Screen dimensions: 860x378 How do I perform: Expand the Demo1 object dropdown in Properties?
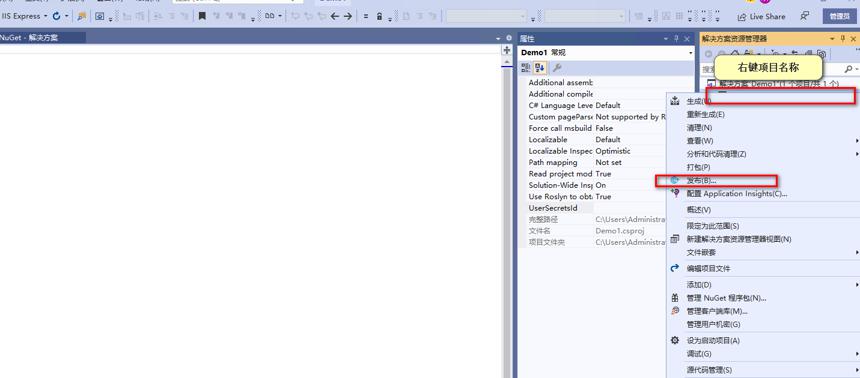pyautogui.click(x=691, y=53)
